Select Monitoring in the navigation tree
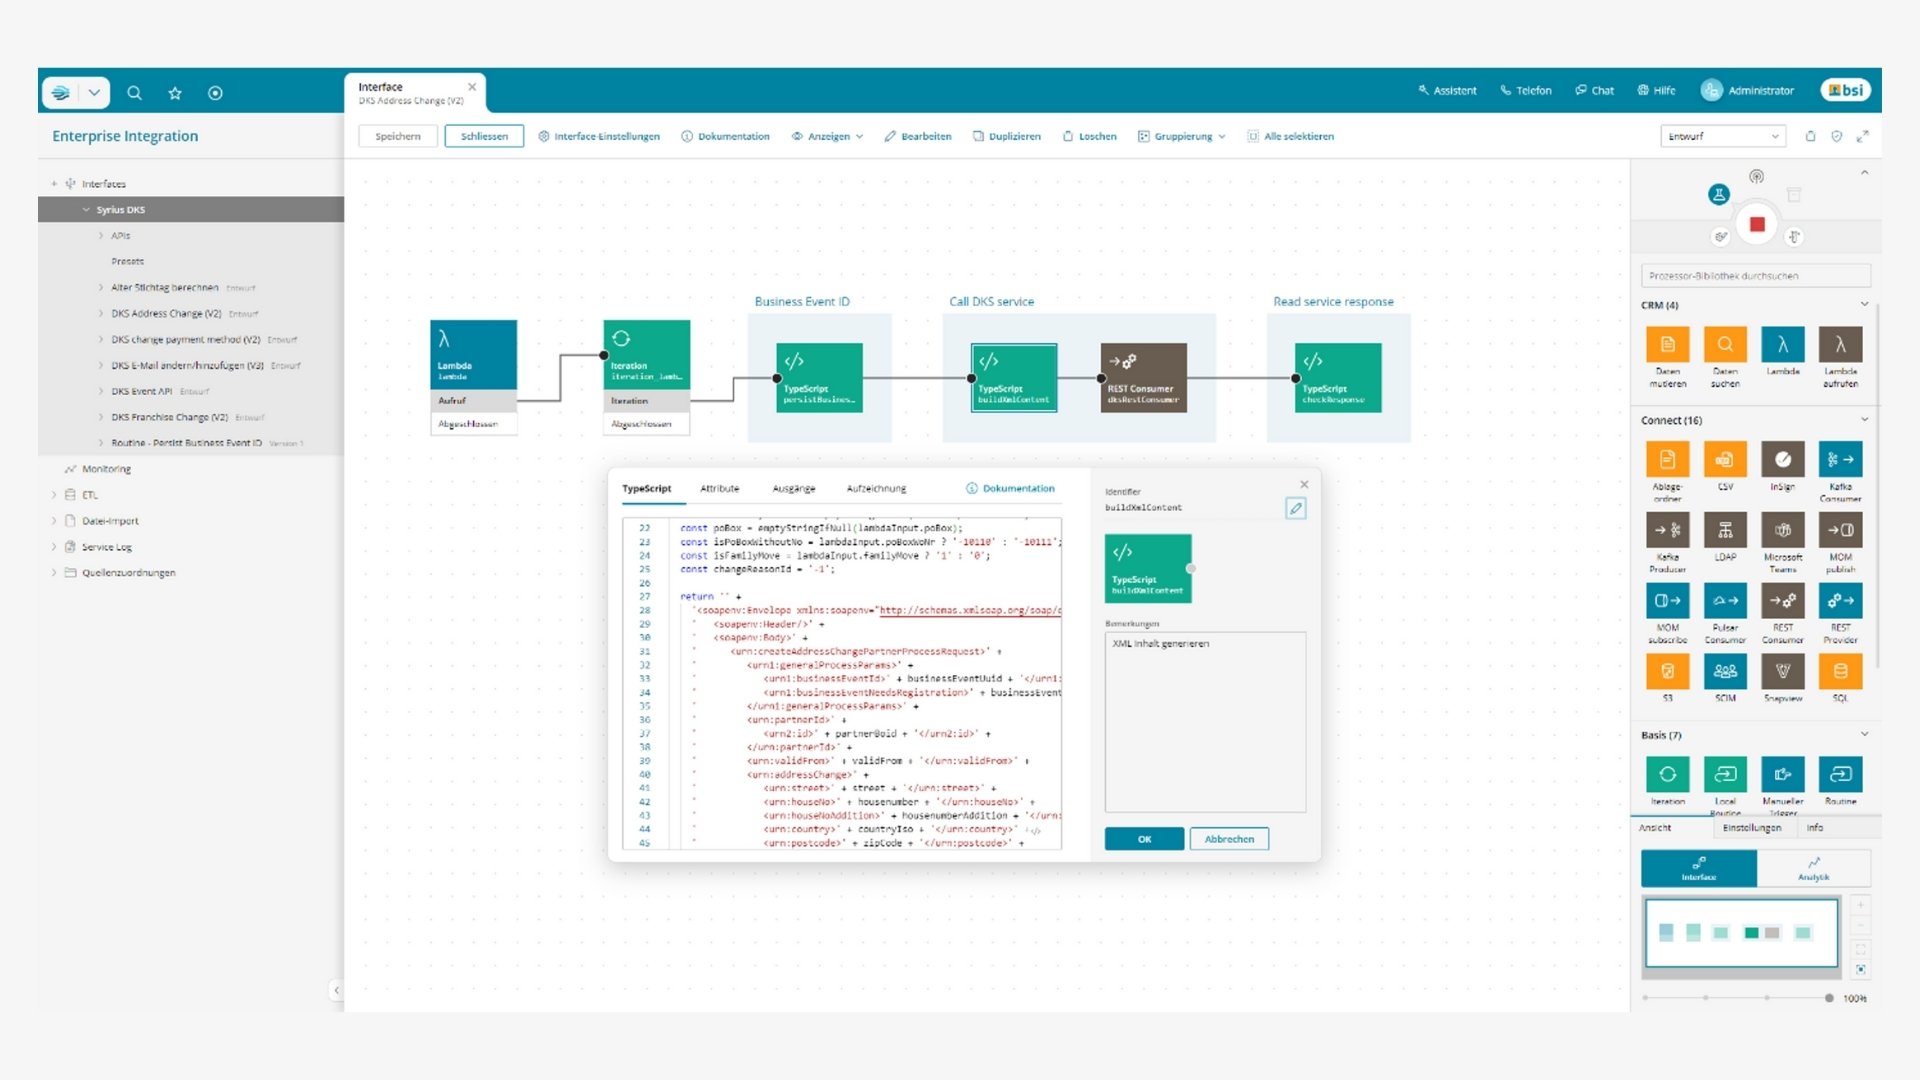This screenshot has height=1080, width=1920. 106,469
